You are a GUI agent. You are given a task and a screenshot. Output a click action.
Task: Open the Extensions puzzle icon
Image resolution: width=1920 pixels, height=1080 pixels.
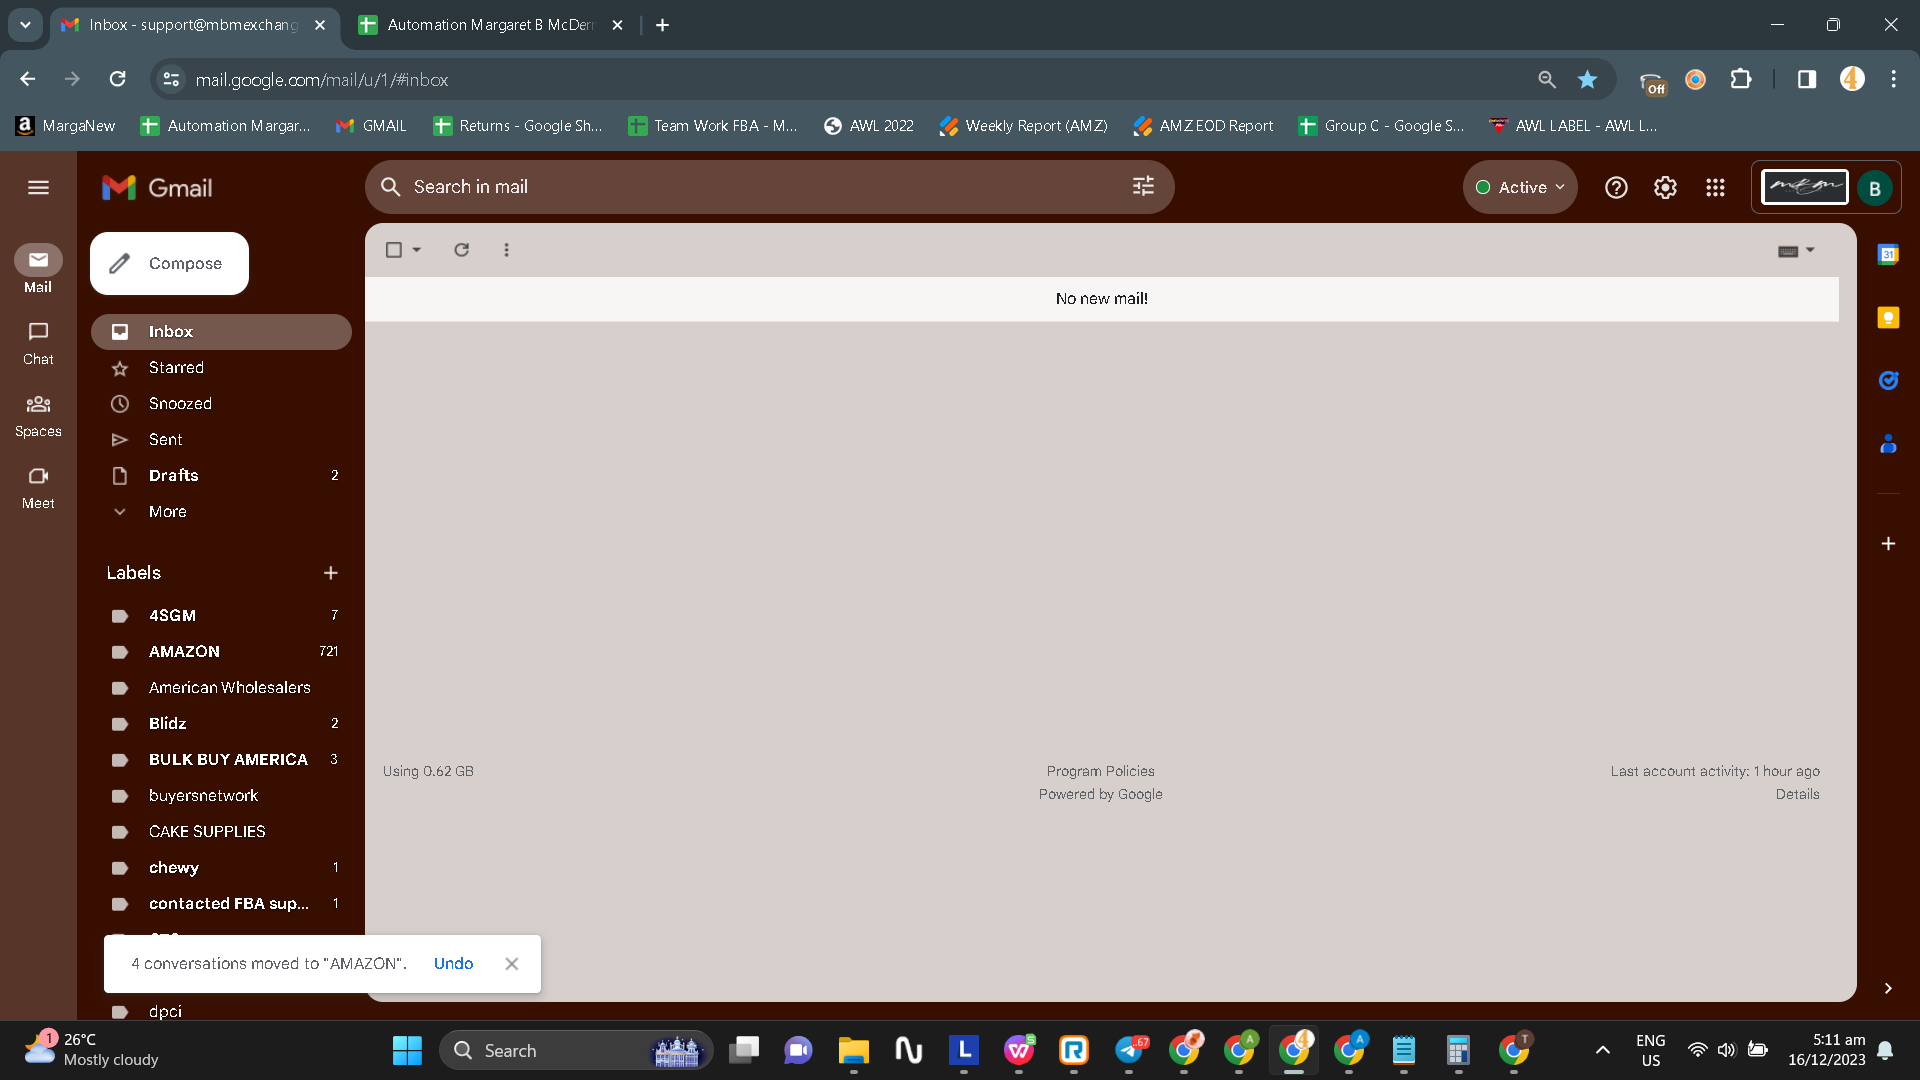pos(1741,79)
